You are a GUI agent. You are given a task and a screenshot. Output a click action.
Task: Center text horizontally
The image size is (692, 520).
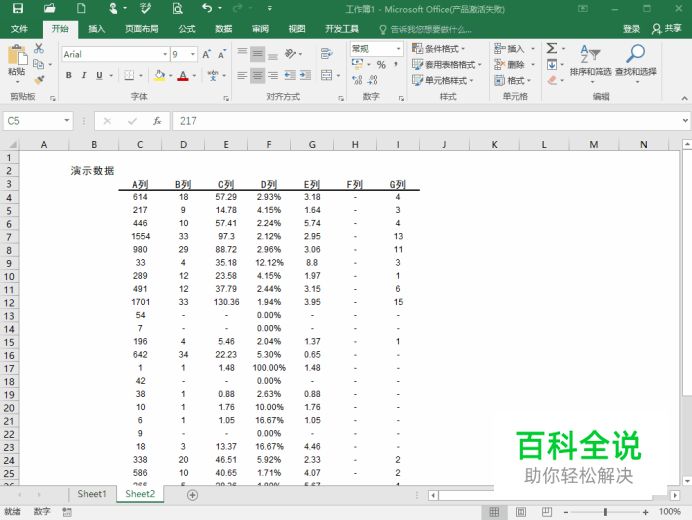258,75
